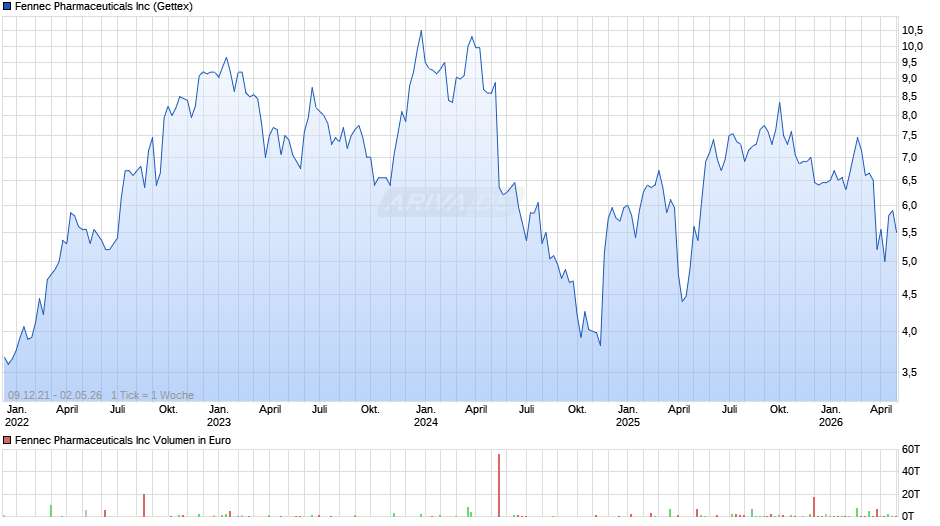Click the 5,5 price axis label
940x526 pixels.
[909, 233]
